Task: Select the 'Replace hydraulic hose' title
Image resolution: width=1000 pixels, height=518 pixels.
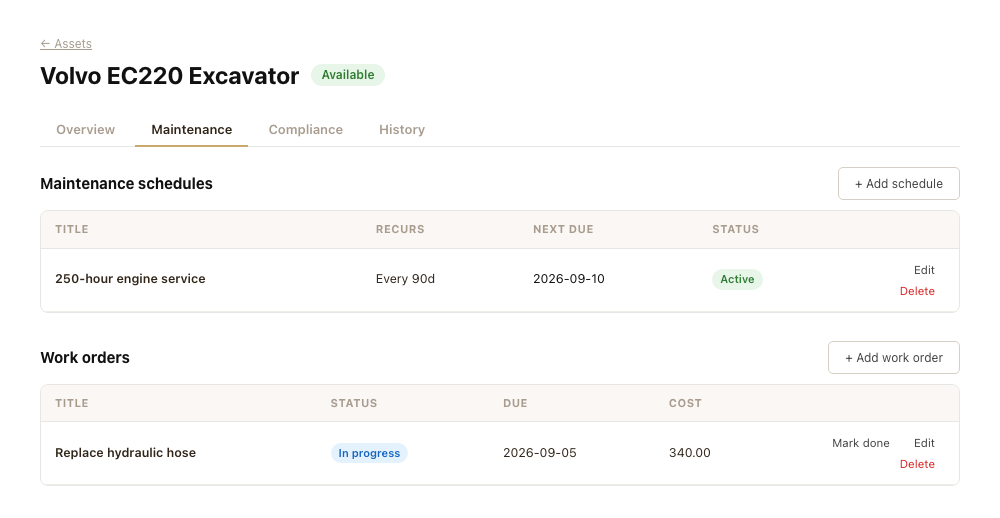Action: pyautogui.click(x=126, y=453)
